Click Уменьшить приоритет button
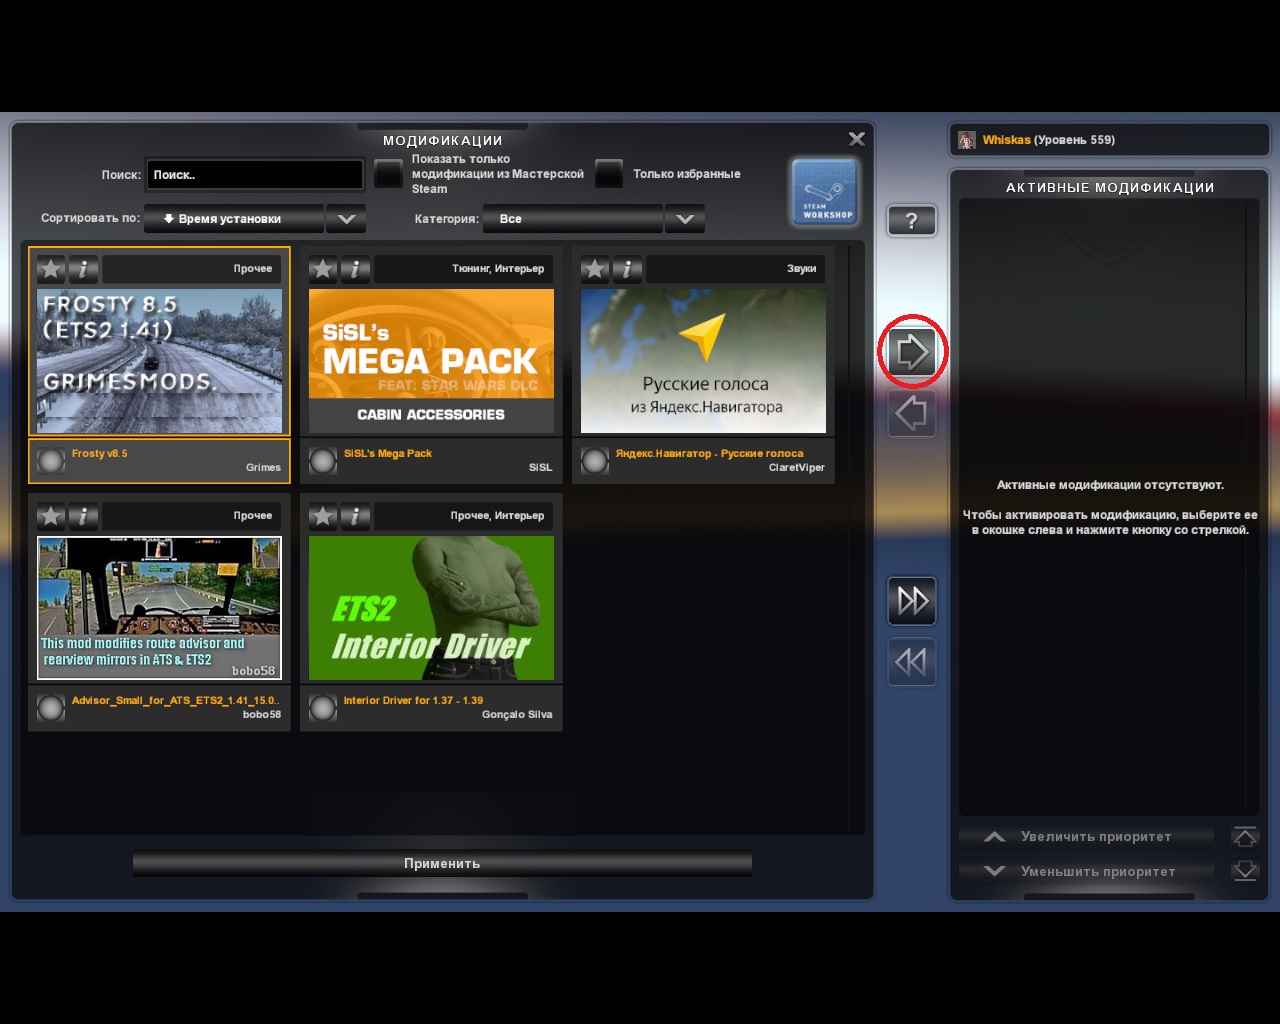Screen dimensions: 1280x1024 point(1086,871)
